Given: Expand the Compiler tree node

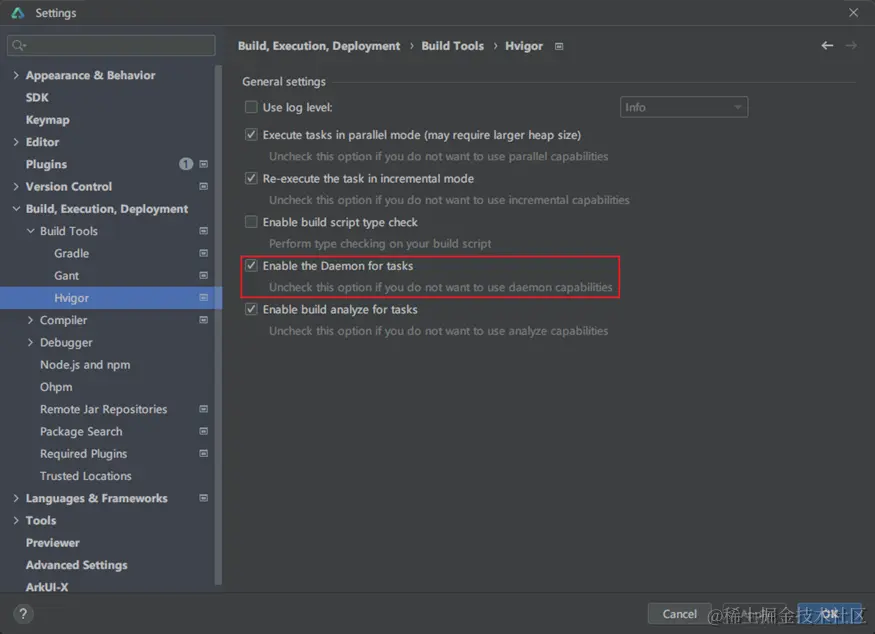Looking at the screenshot, I should 31,321.
